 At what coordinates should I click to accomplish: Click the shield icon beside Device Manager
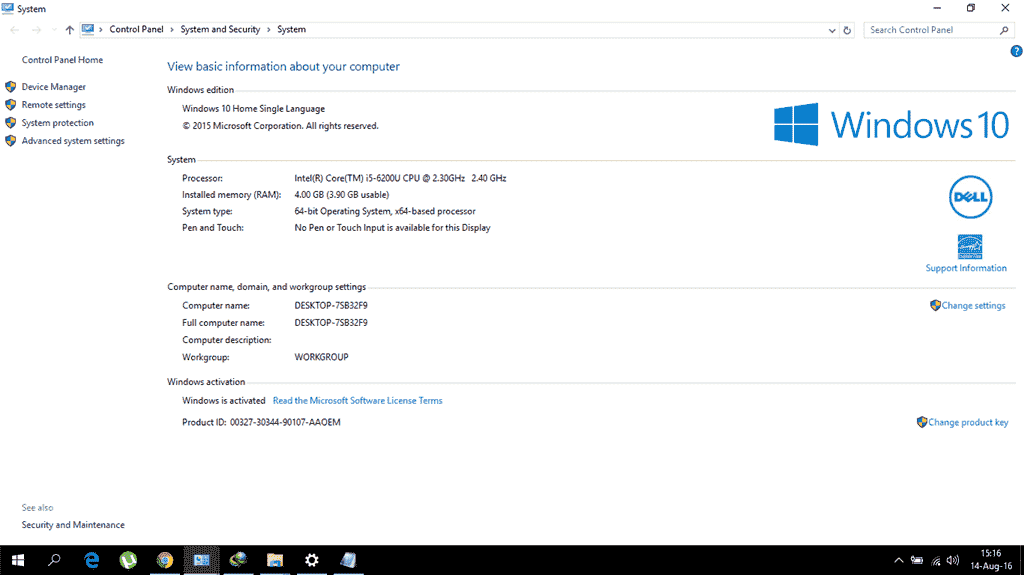[10, 87]
